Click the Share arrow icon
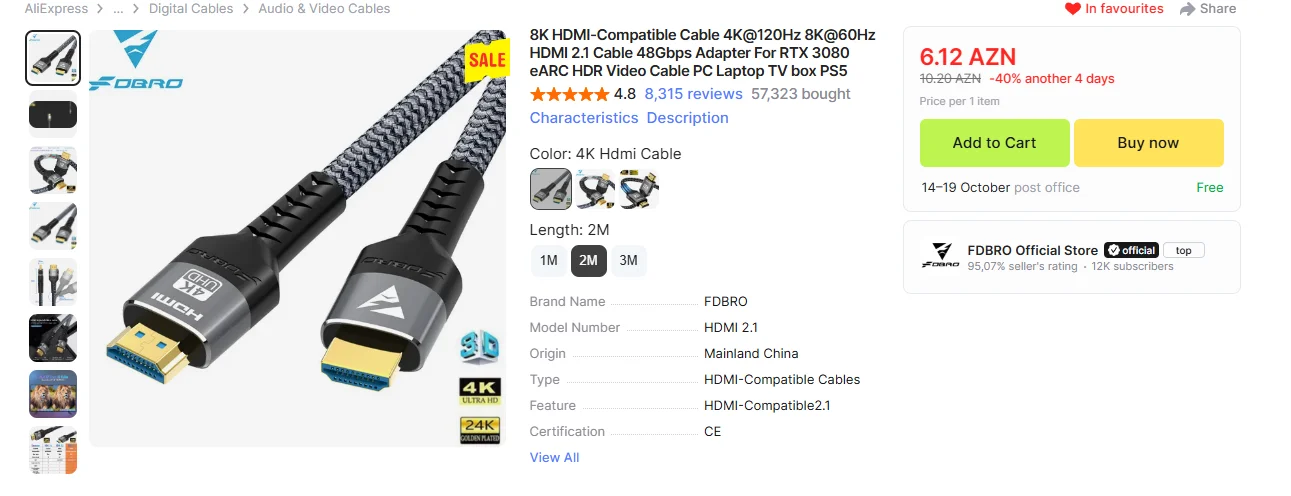The image size is (1291, 496). pos(1187,9)
